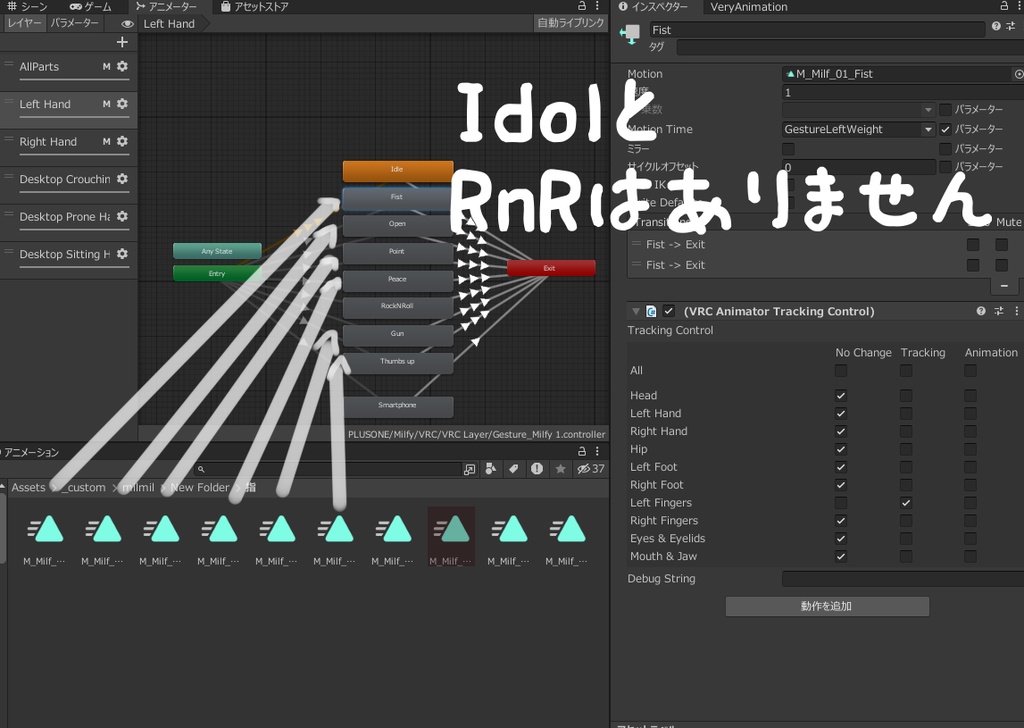Check Tracking for the All row

906,371
